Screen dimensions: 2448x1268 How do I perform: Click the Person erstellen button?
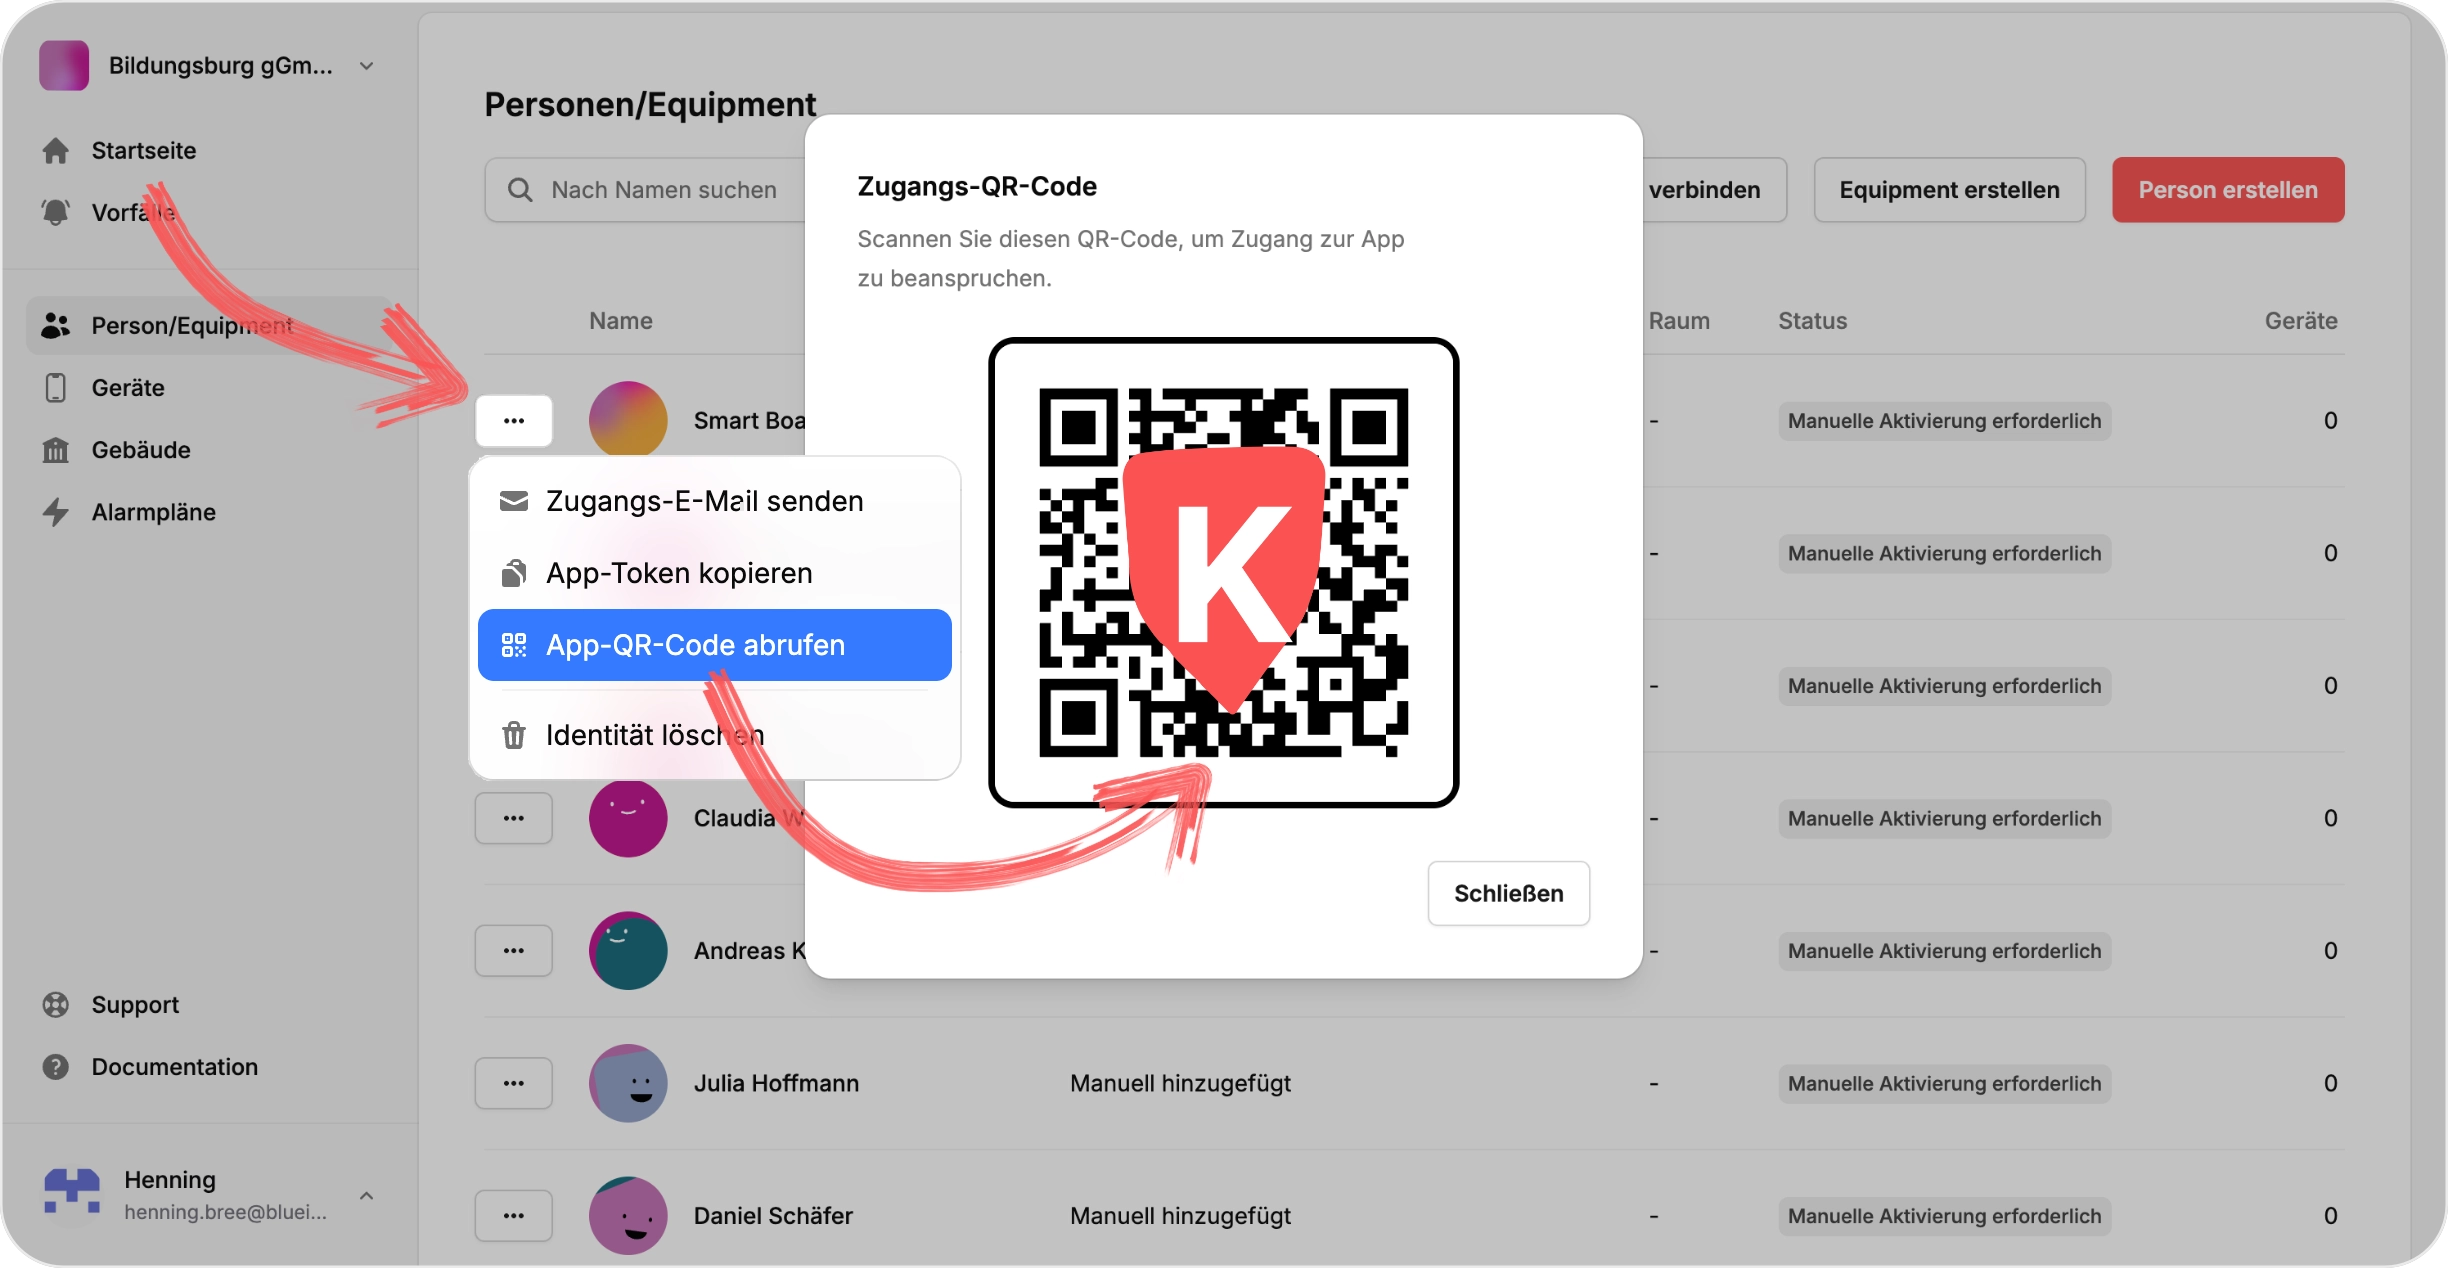point(2228,190)
